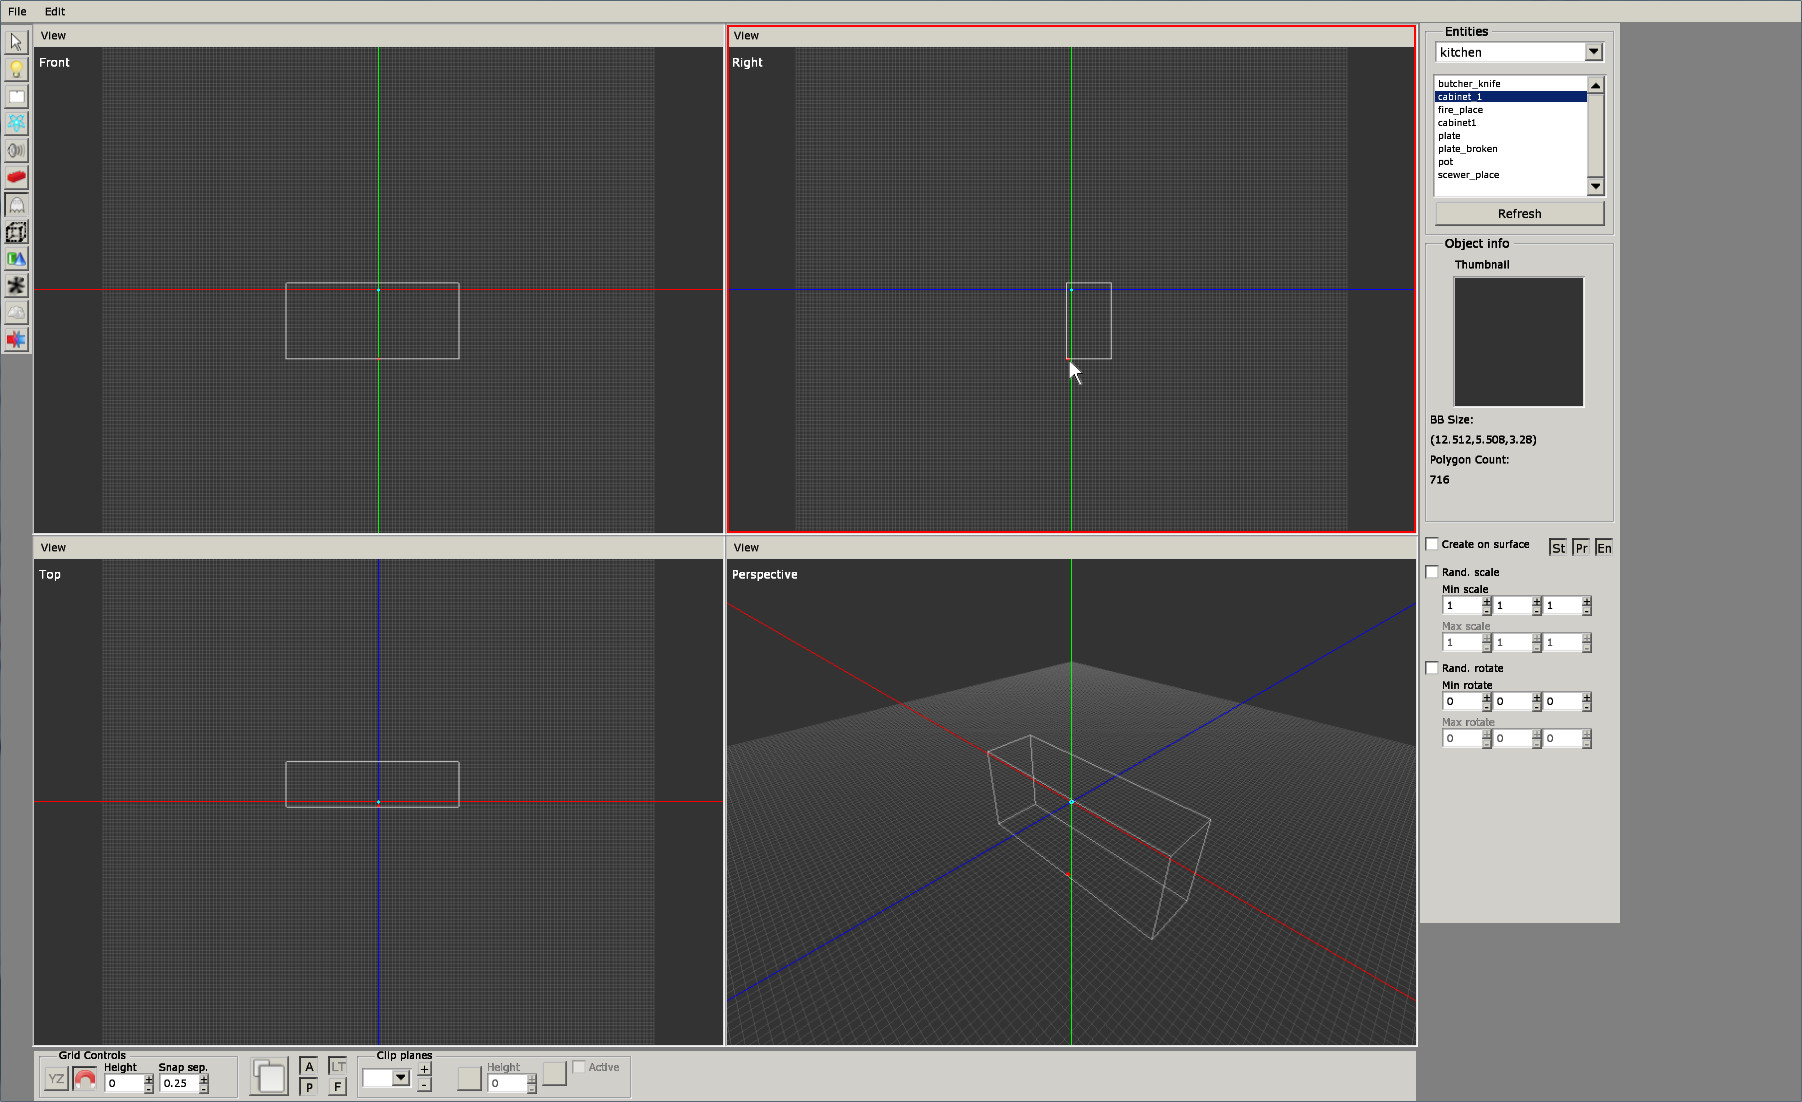Click the Refresh button

click(1519, 214)
